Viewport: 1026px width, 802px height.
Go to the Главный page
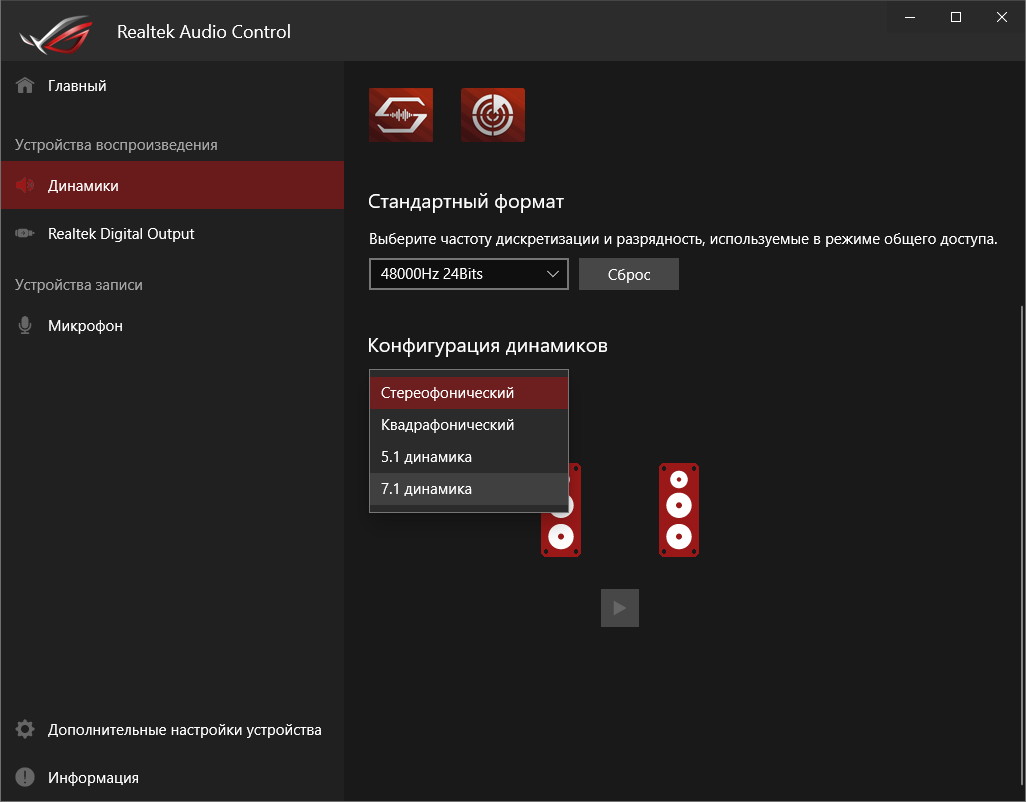[x=77, y=86]
